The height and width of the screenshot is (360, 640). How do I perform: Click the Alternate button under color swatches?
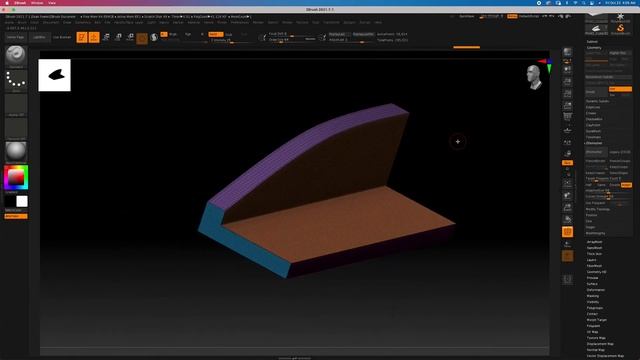pos(16,216)
